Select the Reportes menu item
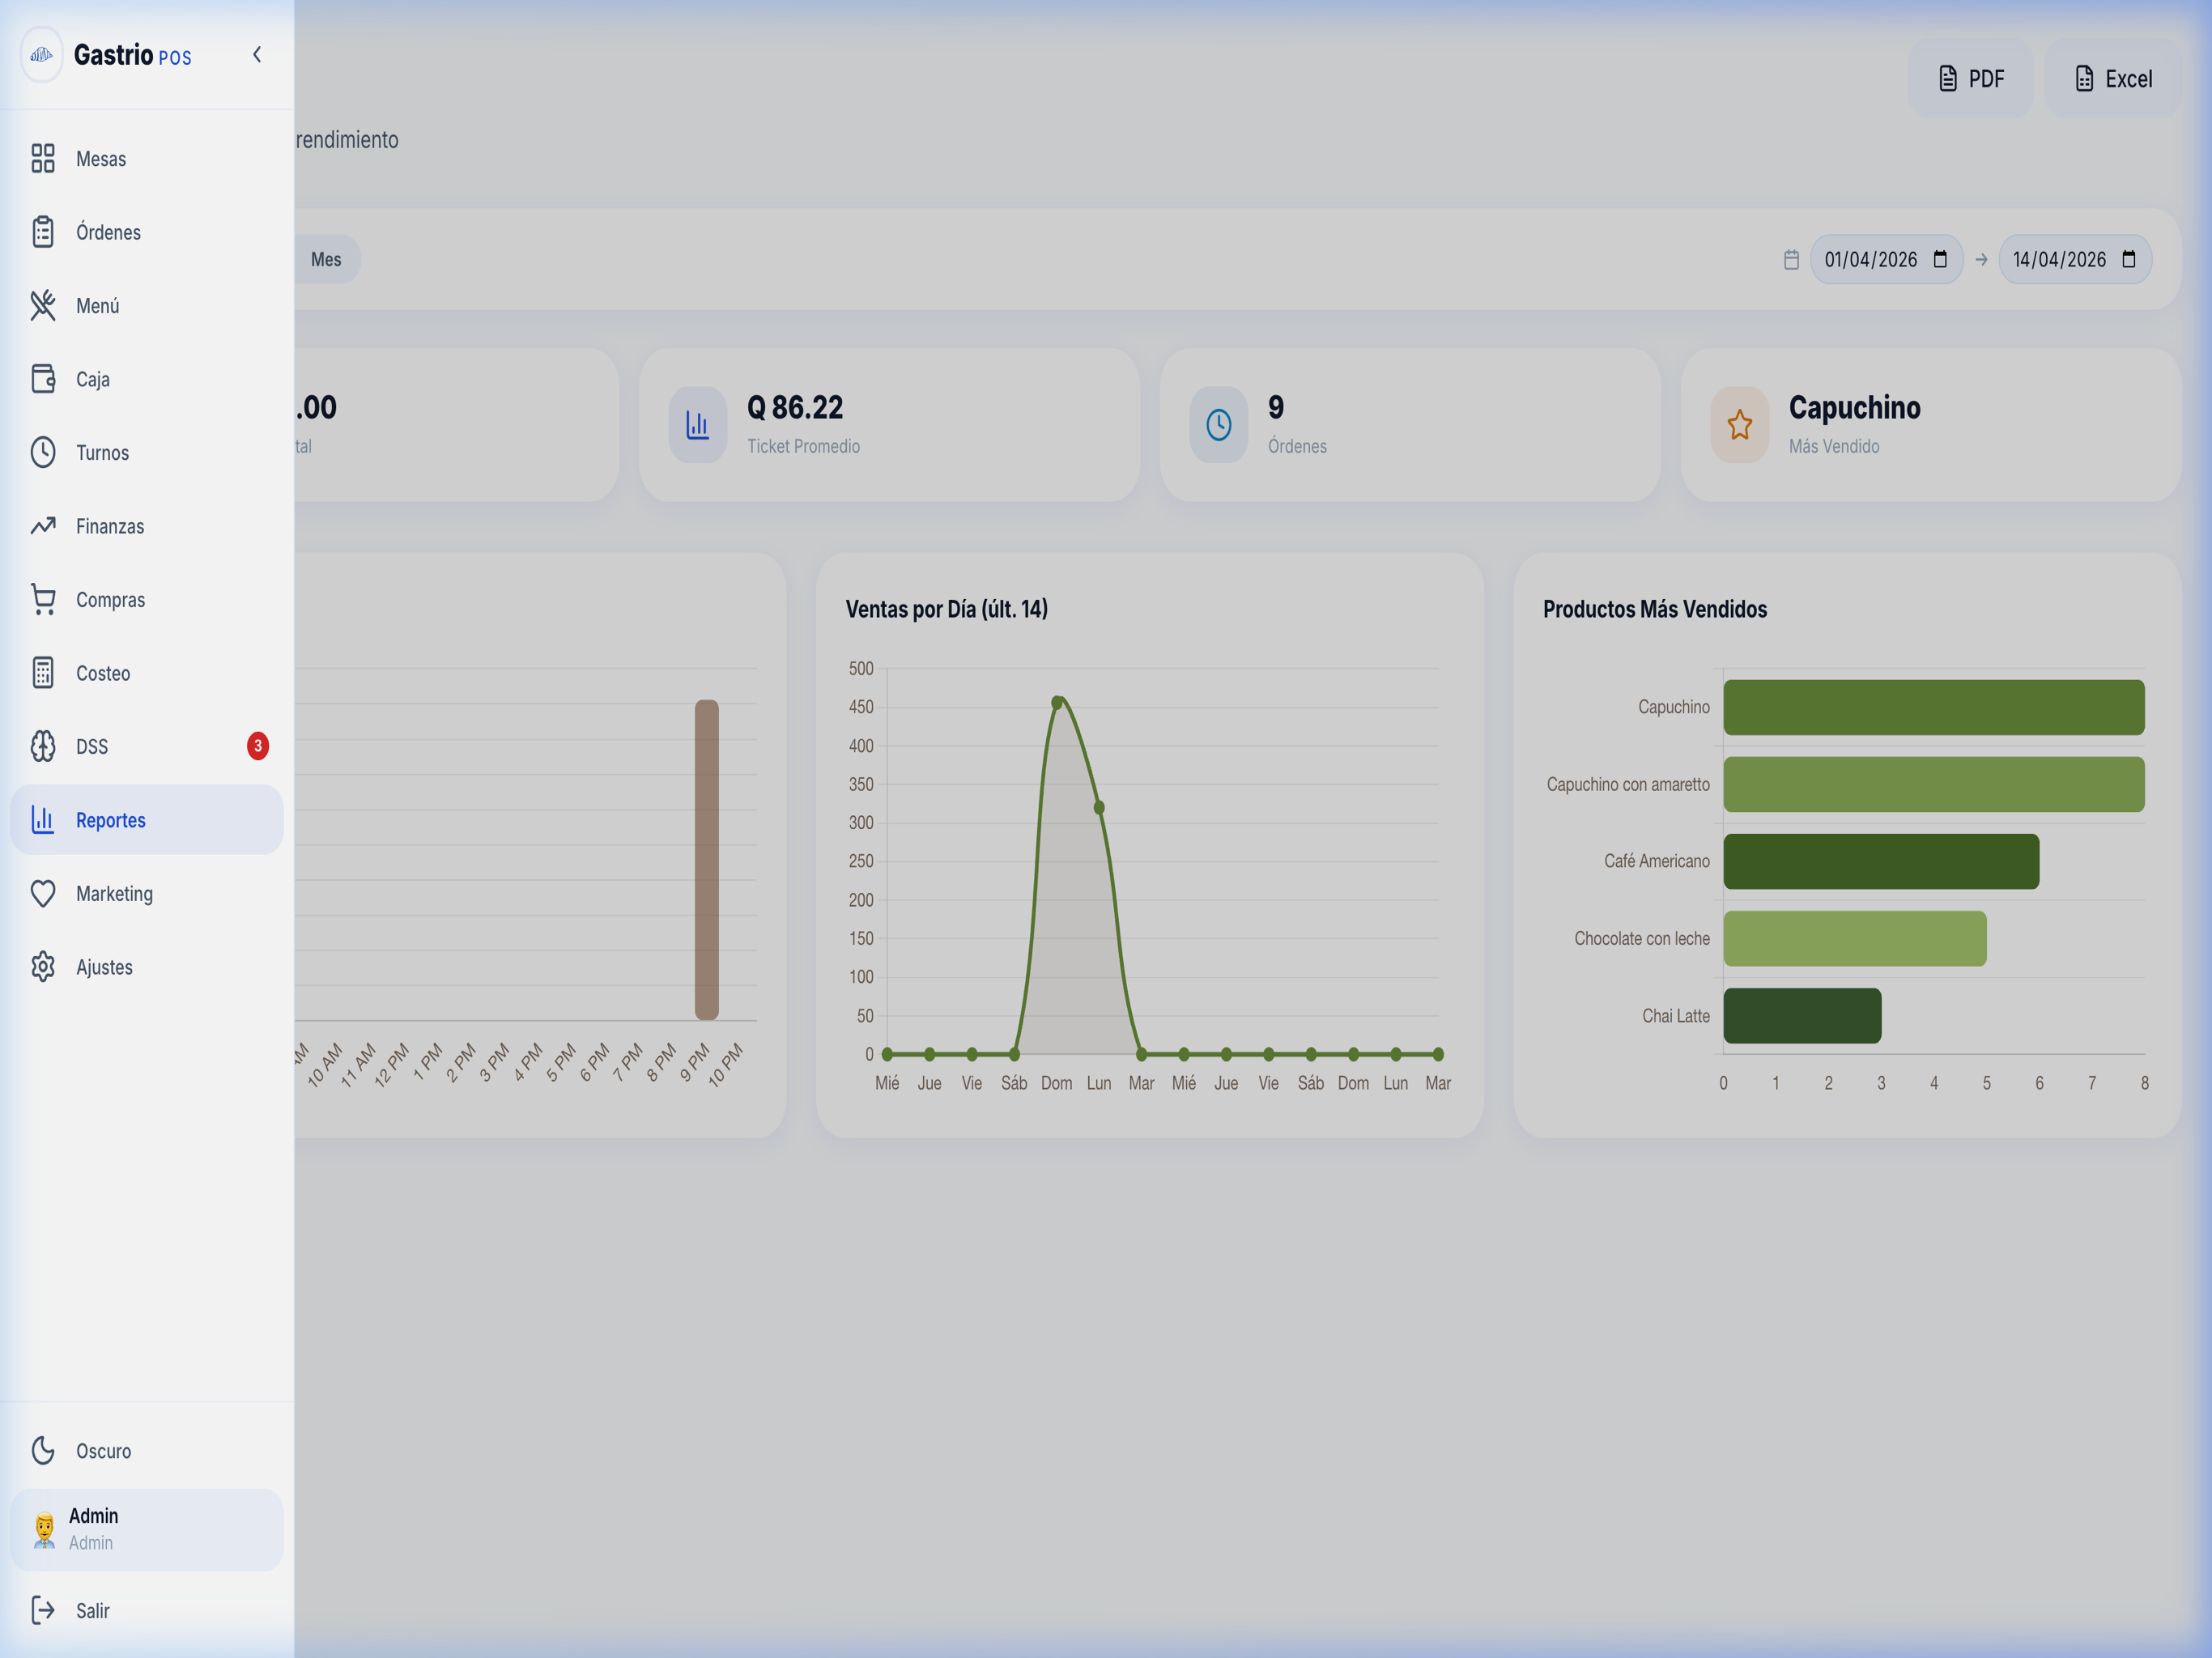2212x1658 pixels. pyautogui.click(x=147, y=820)
